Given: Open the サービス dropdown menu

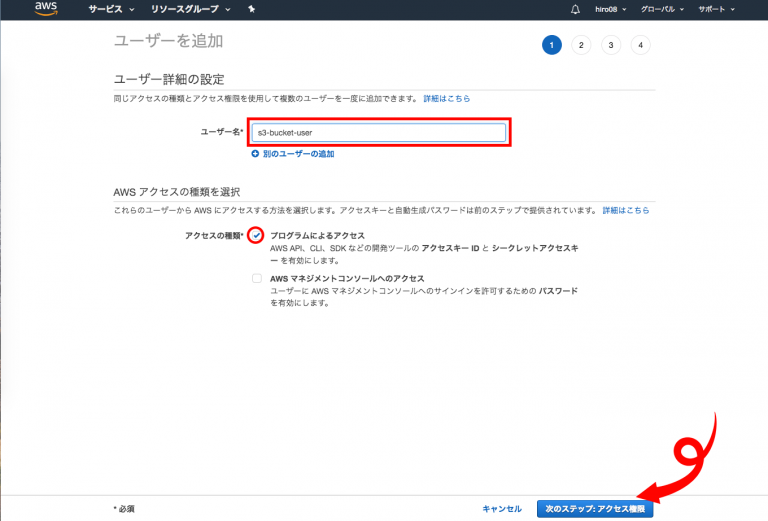Looking at the screenshot, I should (111, 9).
